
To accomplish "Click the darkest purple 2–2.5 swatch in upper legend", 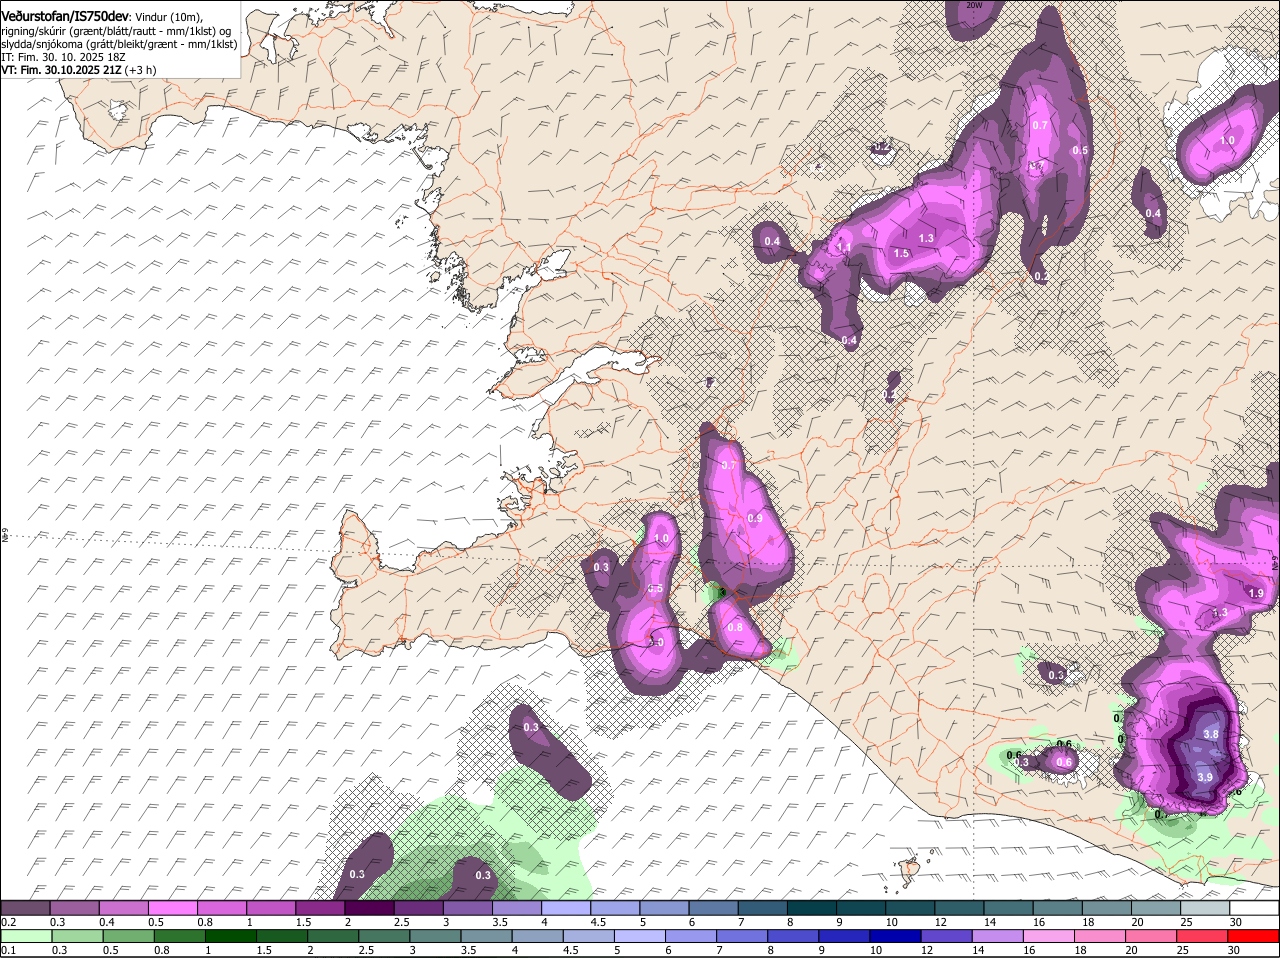I will click(x=371, y=908).
